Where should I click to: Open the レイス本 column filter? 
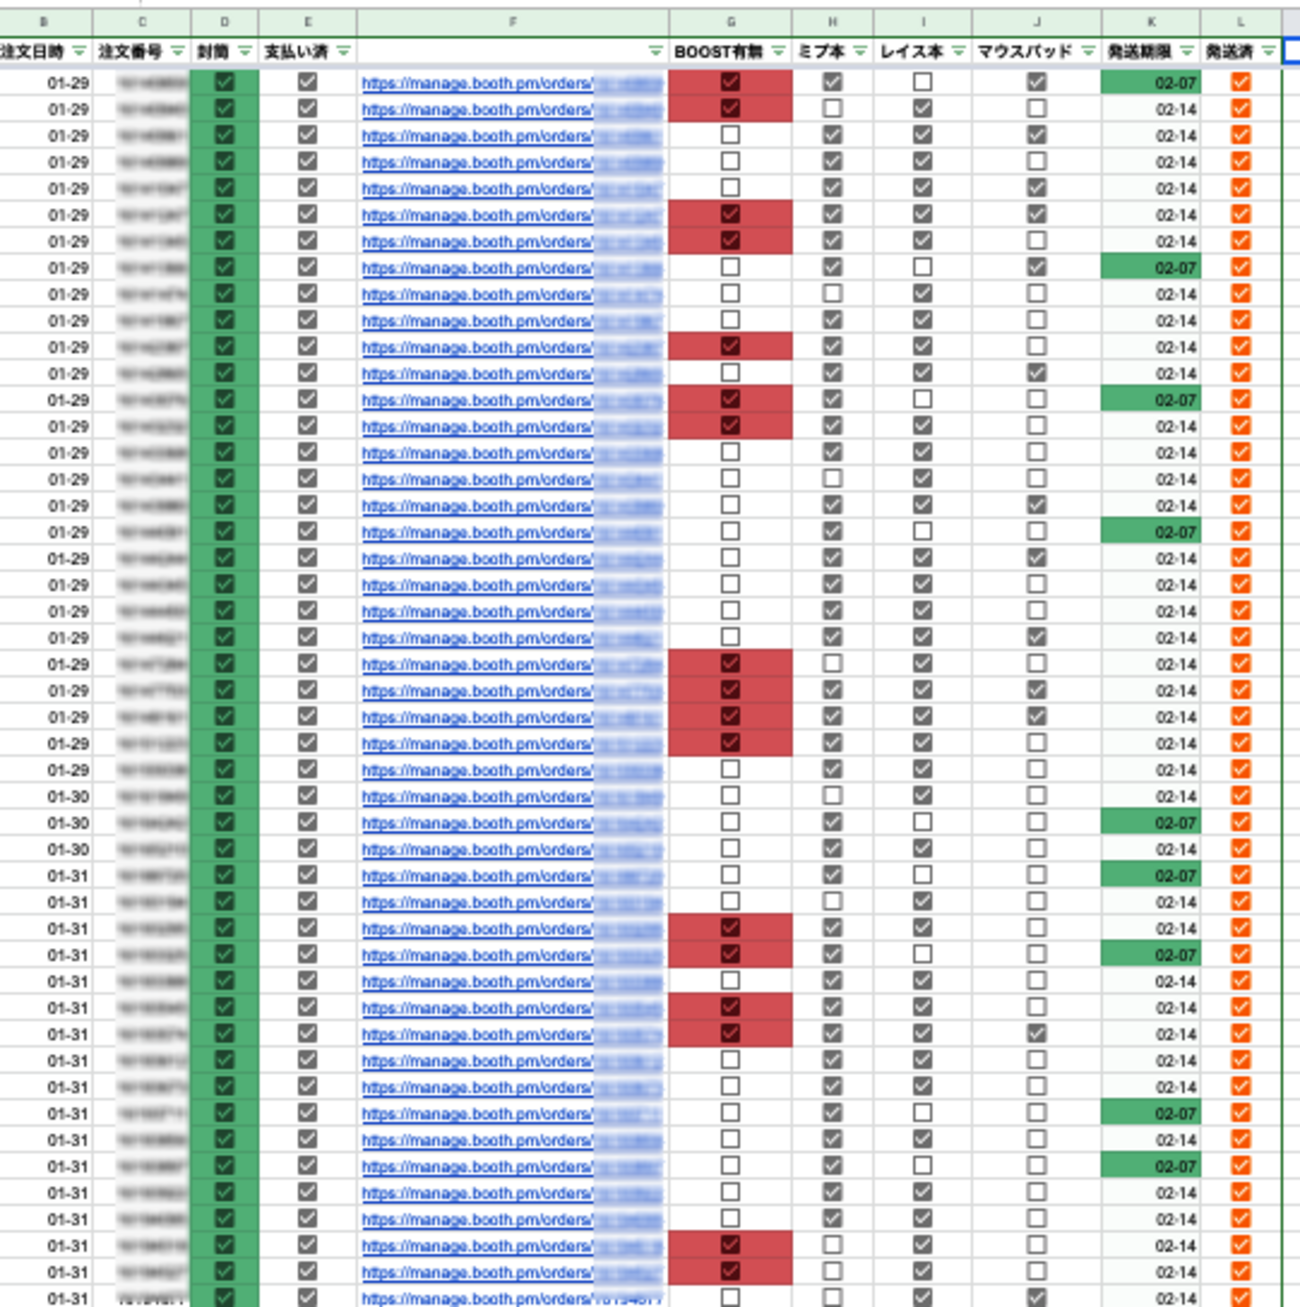(958, 51)
